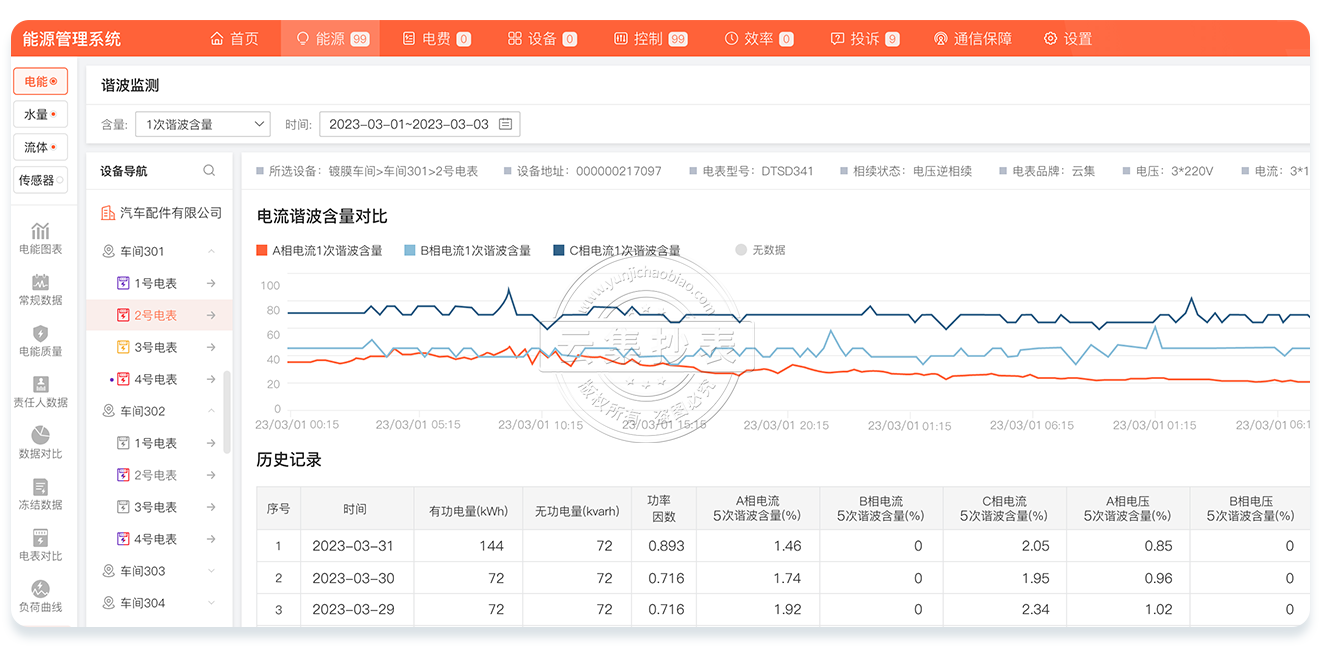The image size is (1320, 647).
Task: Open the 通信保障 top menu
Action: [972, 39]
